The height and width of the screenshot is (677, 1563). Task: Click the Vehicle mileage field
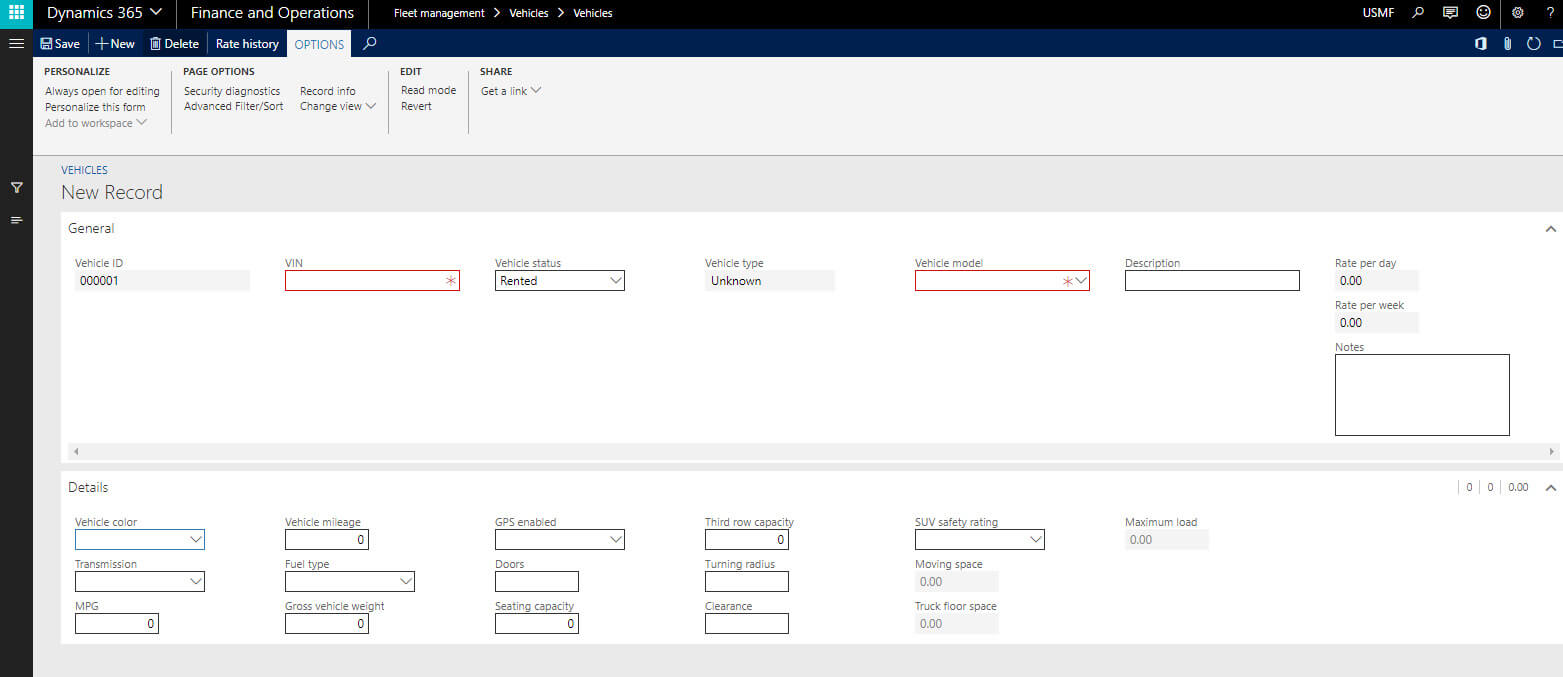pos(327,540)
